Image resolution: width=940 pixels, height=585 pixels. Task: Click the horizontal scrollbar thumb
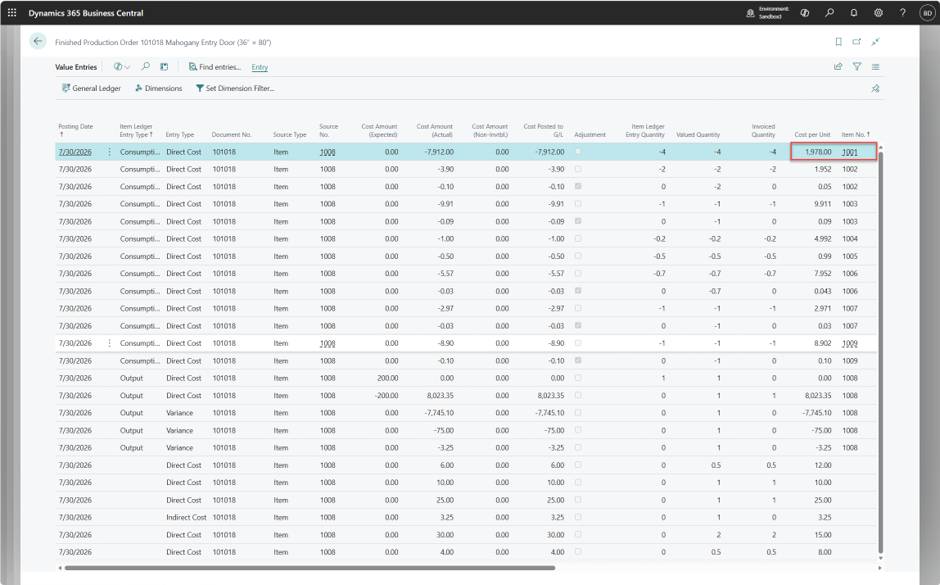[x=309, y=568]
